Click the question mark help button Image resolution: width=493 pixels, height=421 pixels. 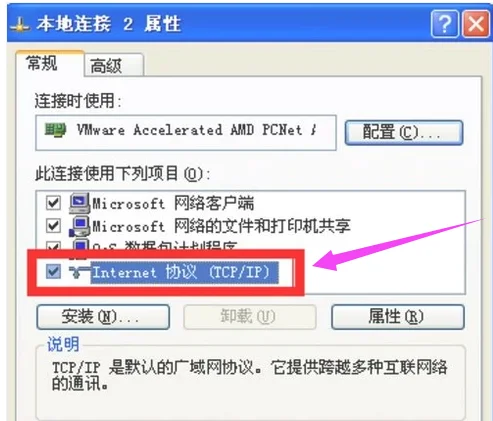click(x=445, y=24)
